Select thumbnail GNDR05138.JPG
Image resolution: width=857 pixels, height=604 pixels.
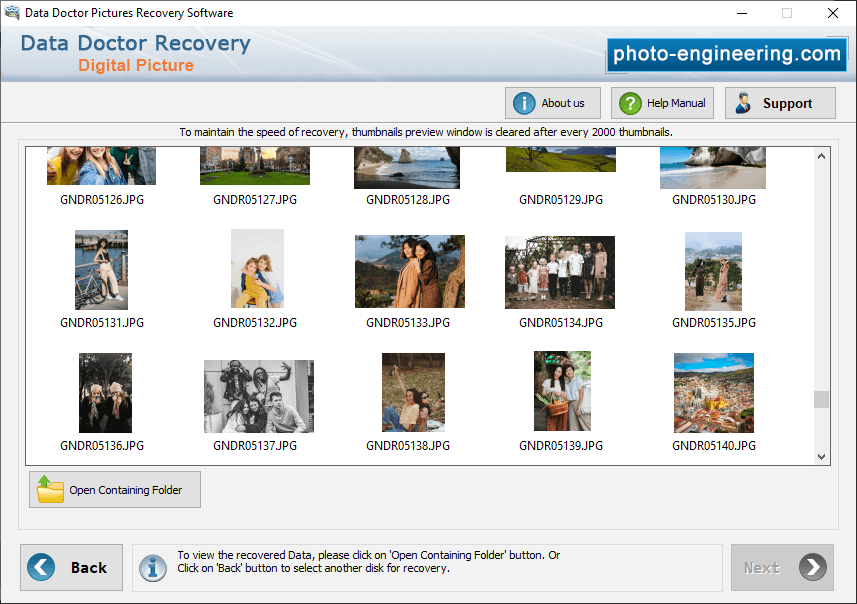coord(413,392)
